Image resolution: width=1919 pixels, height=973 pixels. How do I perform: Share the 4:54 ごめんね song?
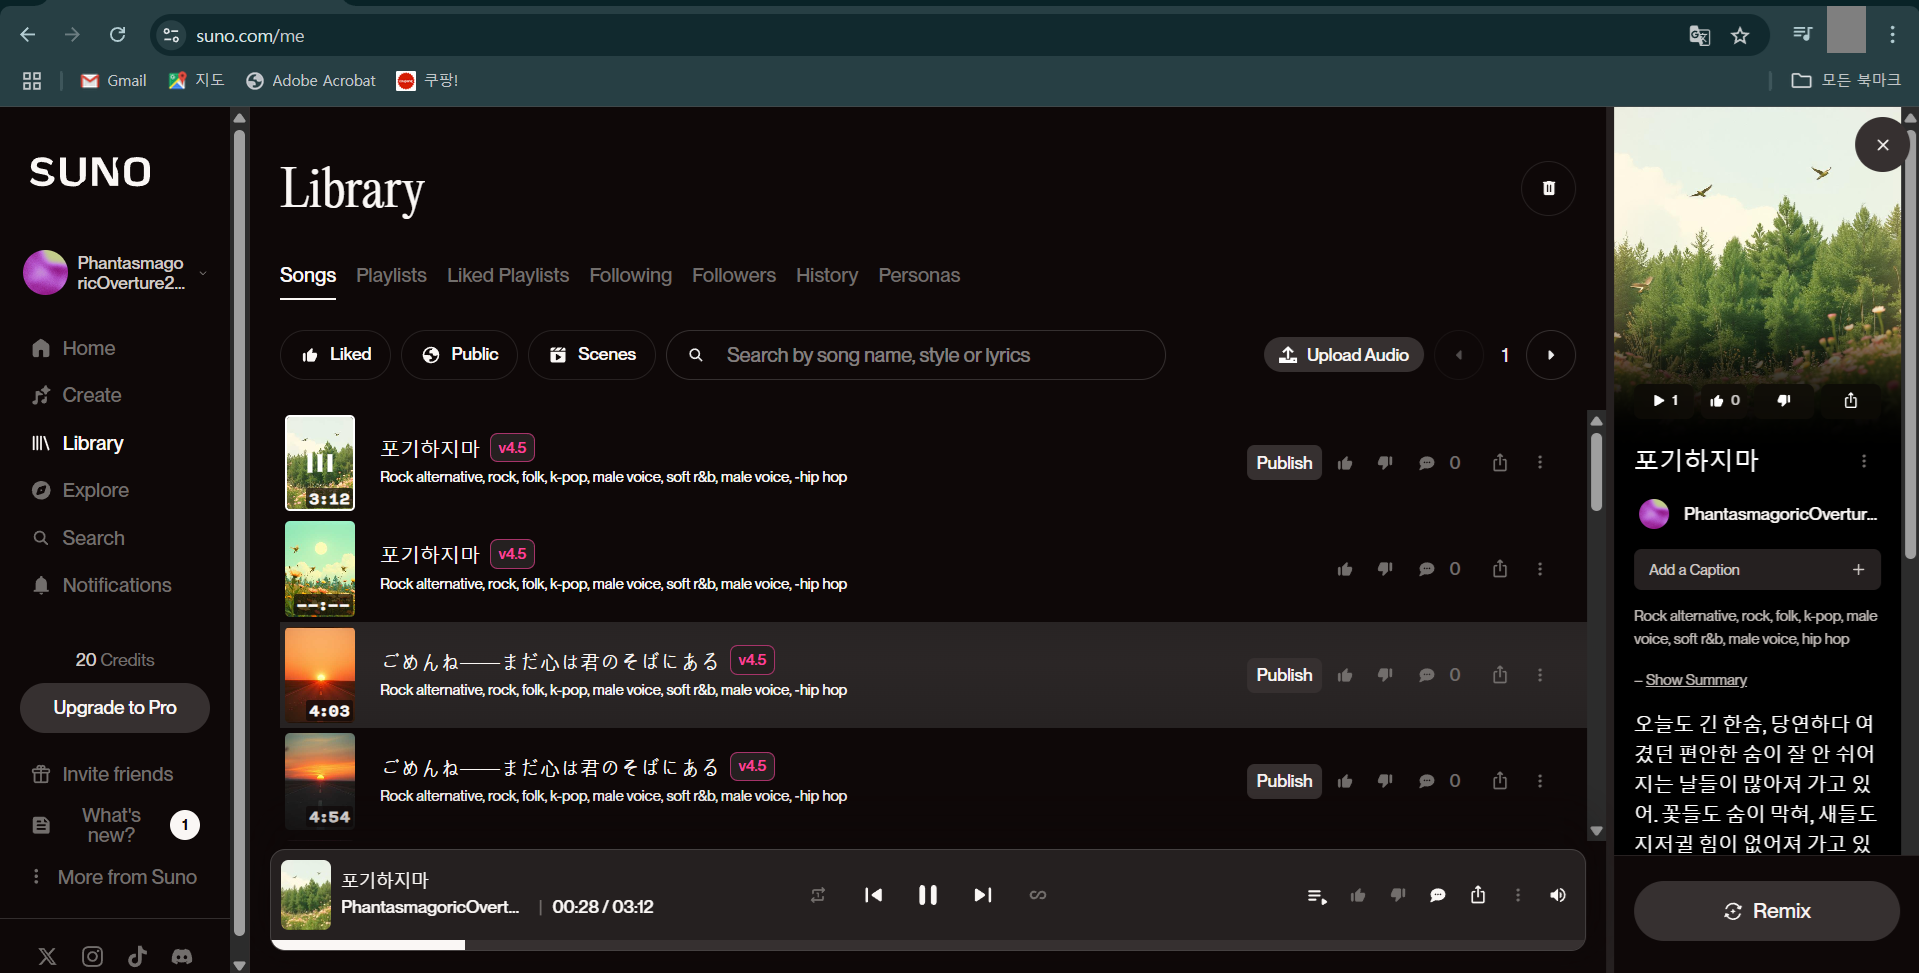point(1500,780)
